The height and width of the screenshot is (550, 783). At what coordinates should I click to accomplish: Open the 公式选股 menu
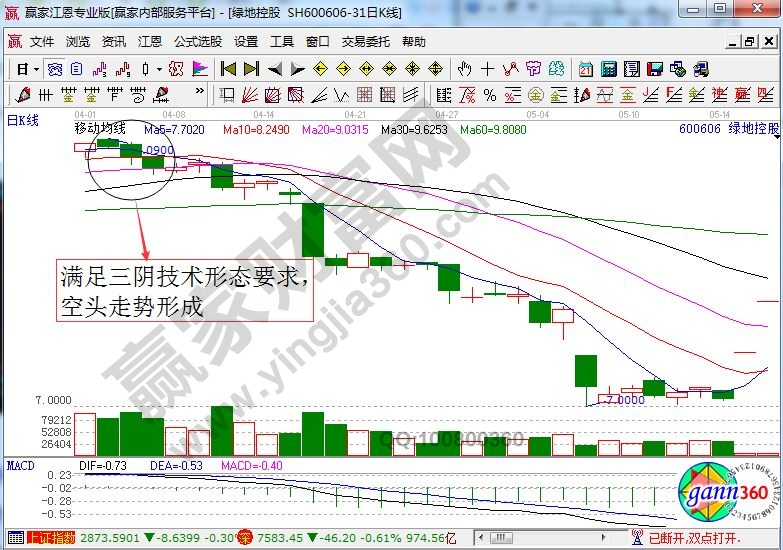(x=197, y=42)
